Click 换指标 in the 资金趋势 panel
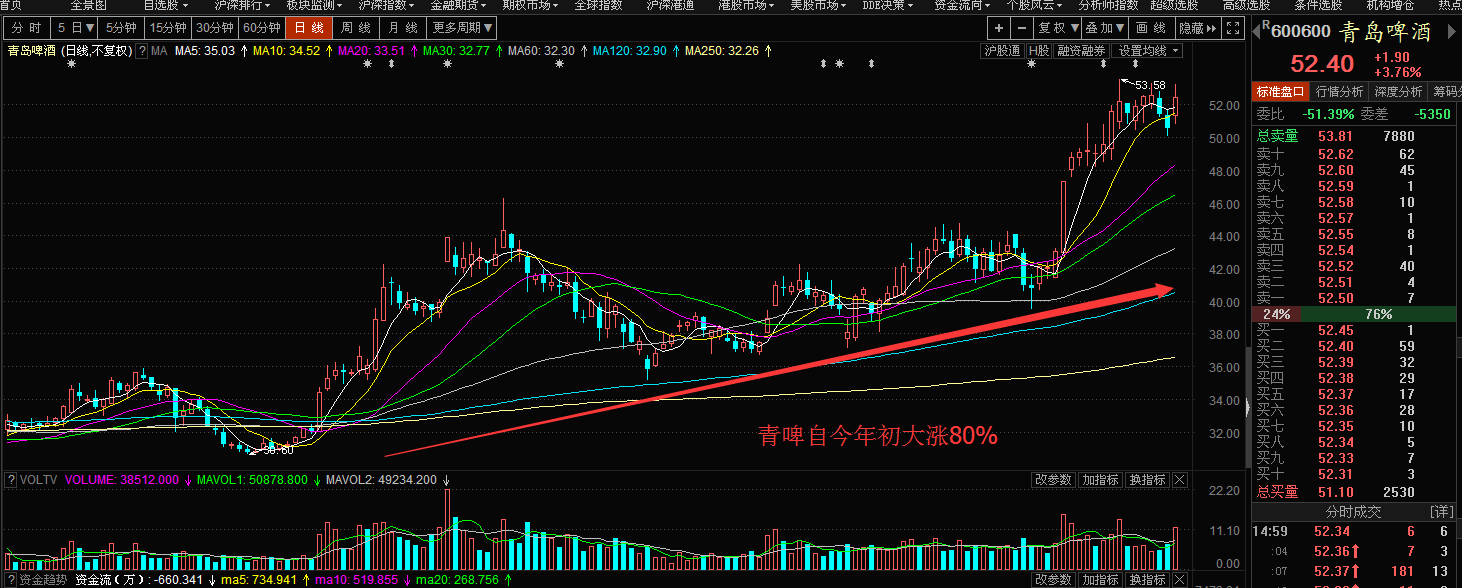This screenshot has width=1462, height=588. [x=1146, y=580]
